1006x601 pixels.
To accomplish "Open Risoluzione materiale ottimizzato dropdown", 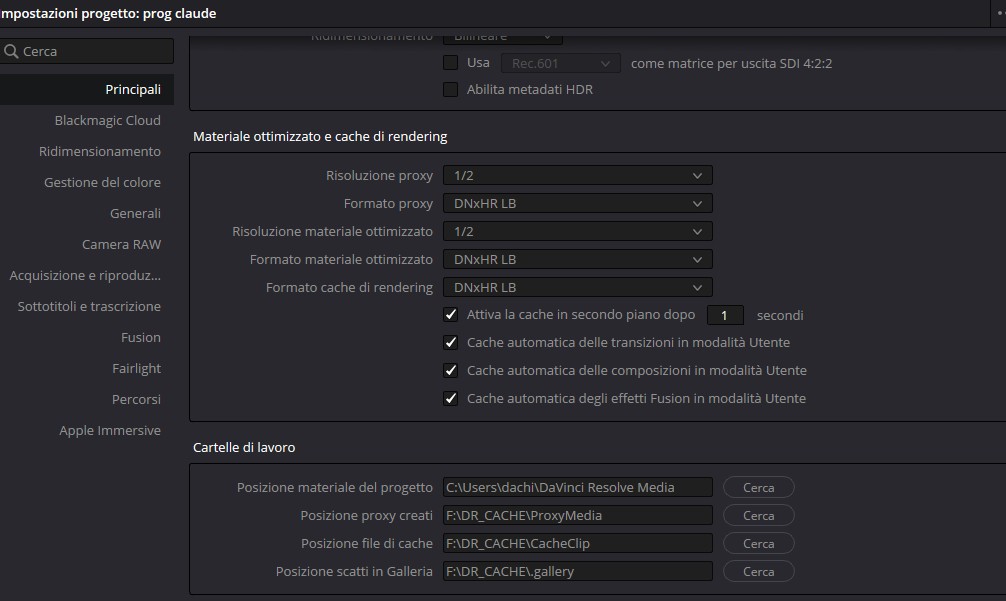I will pos(577,232).
